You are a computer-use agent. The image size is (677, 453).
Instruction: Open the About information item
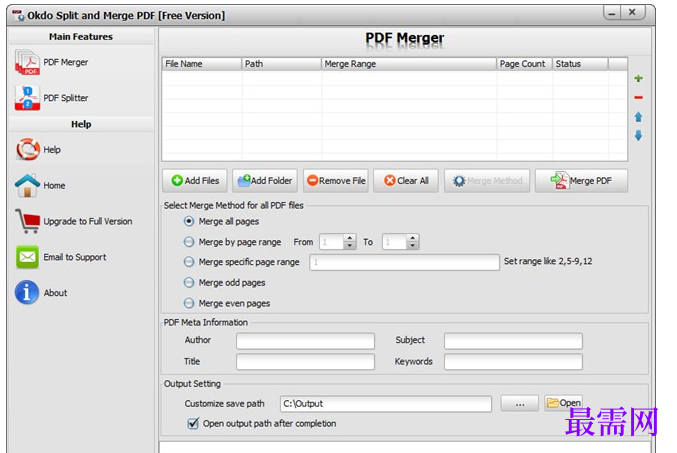tap(41, 293)
